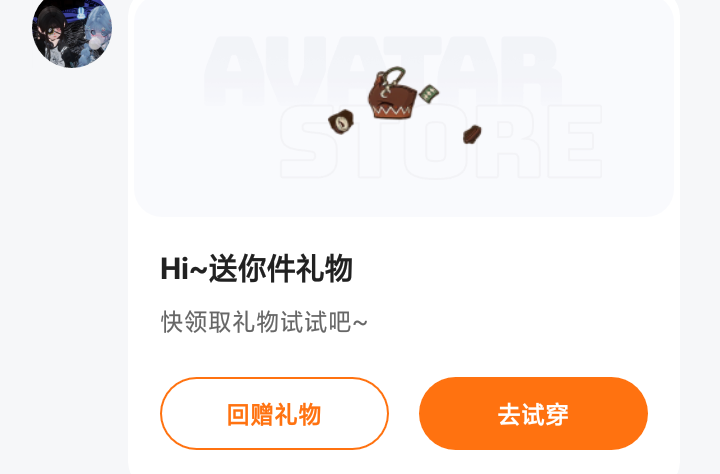Click the outlined STORE watermark text
The width and height of the screenshot is (720, 474).
pos(441,141)
